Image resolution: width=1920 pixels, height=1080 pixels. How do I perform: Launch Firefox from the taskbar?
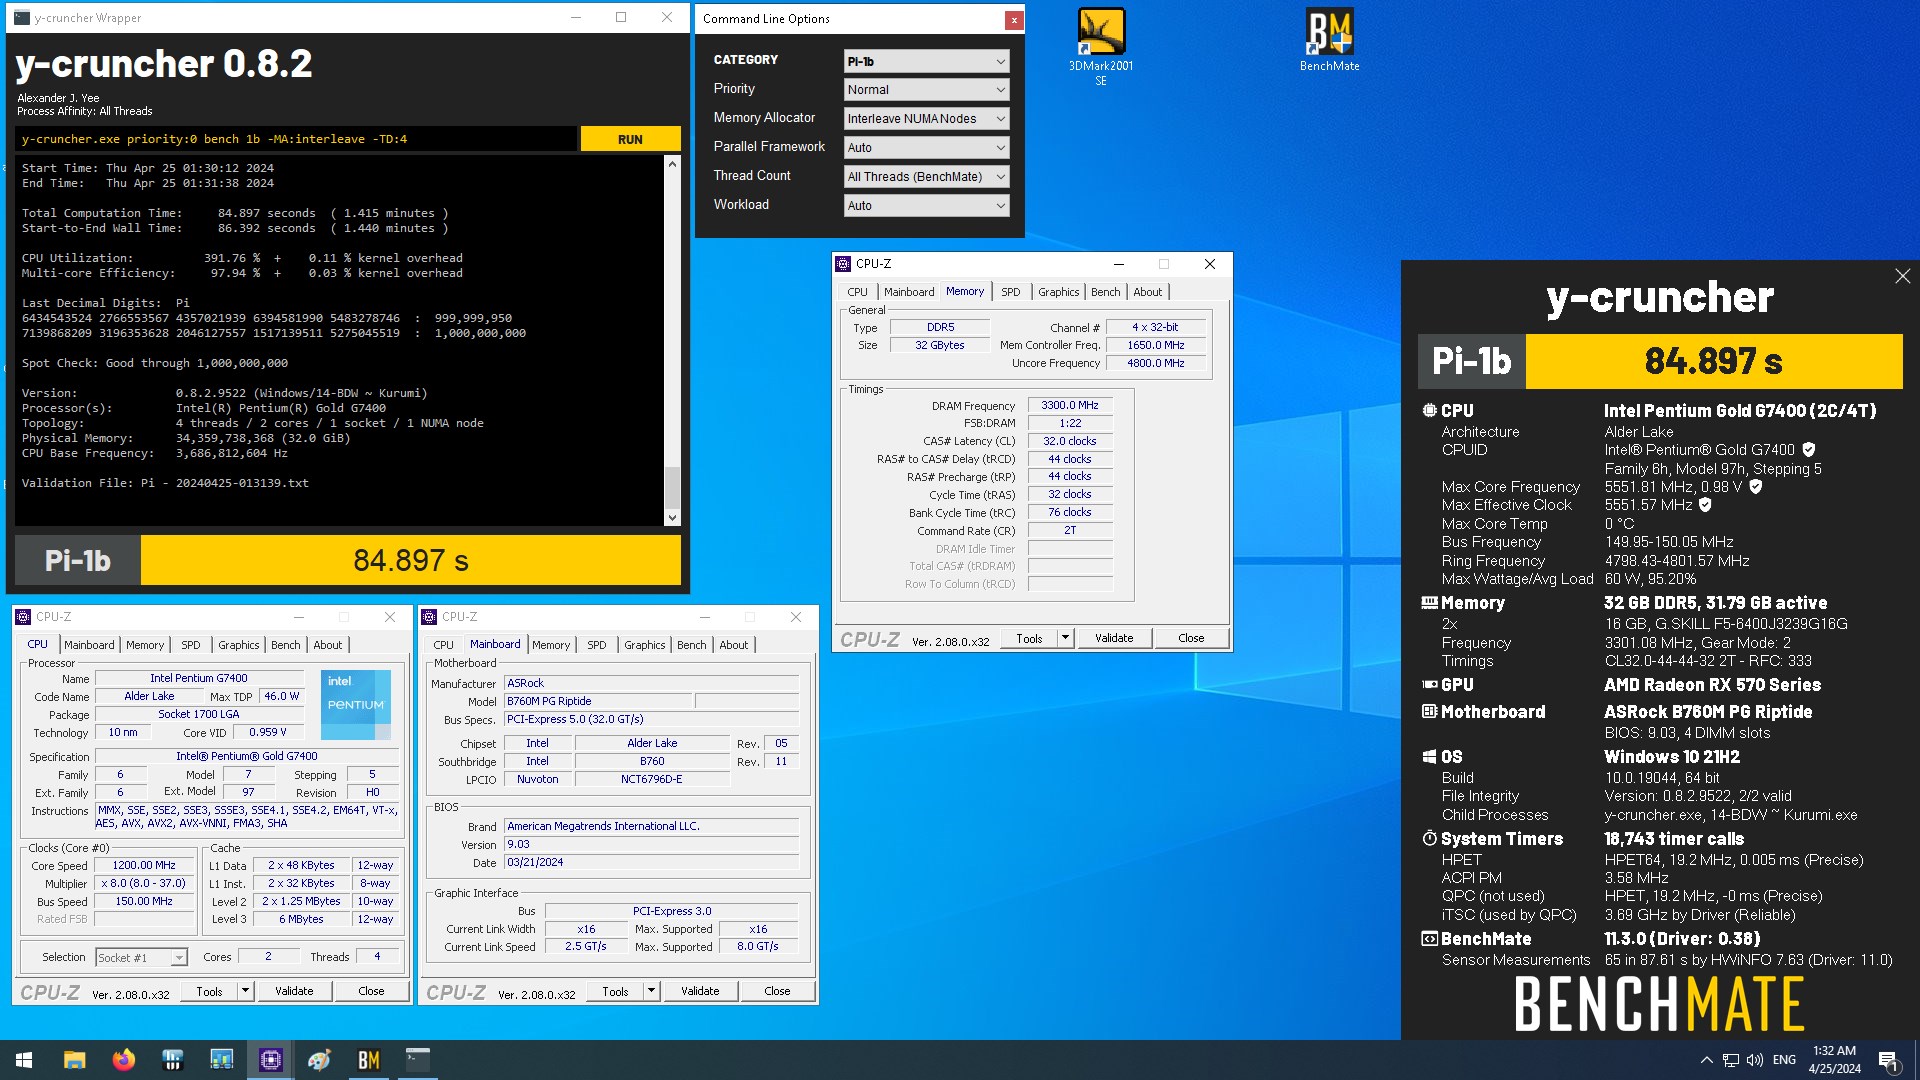pyautogui.click(x=124, y=1060)
